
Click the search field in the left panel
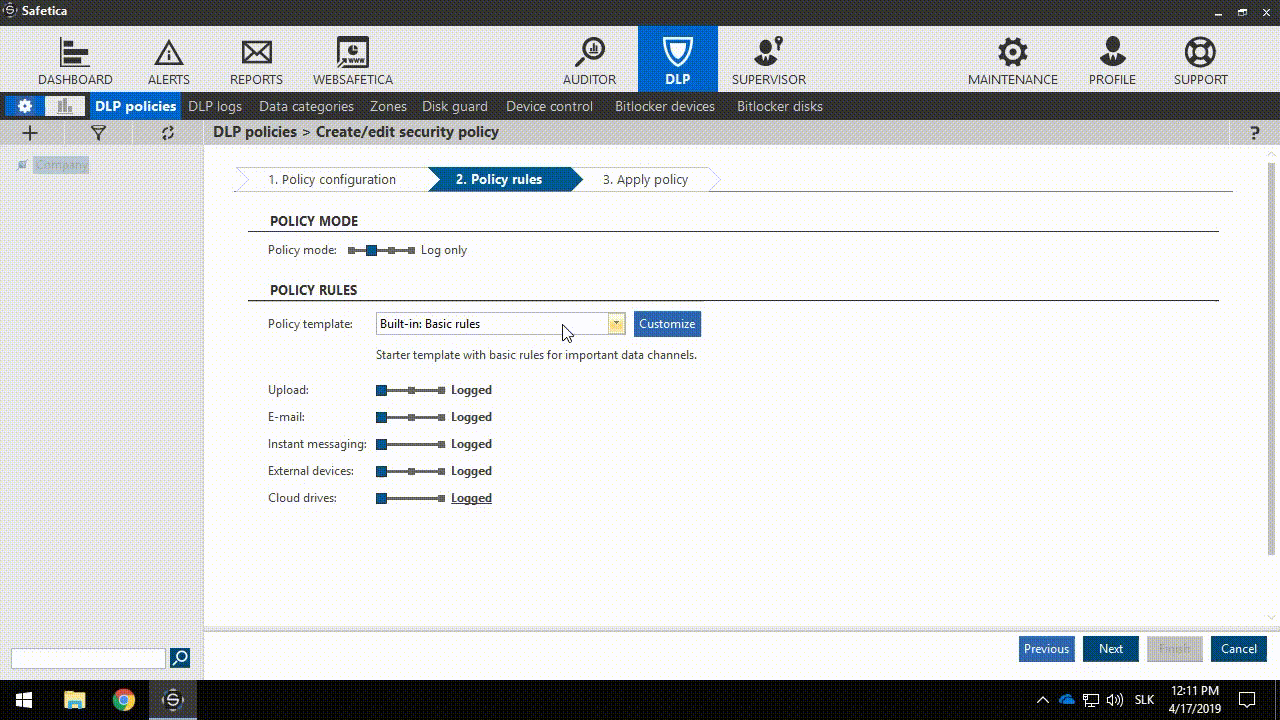88,657
